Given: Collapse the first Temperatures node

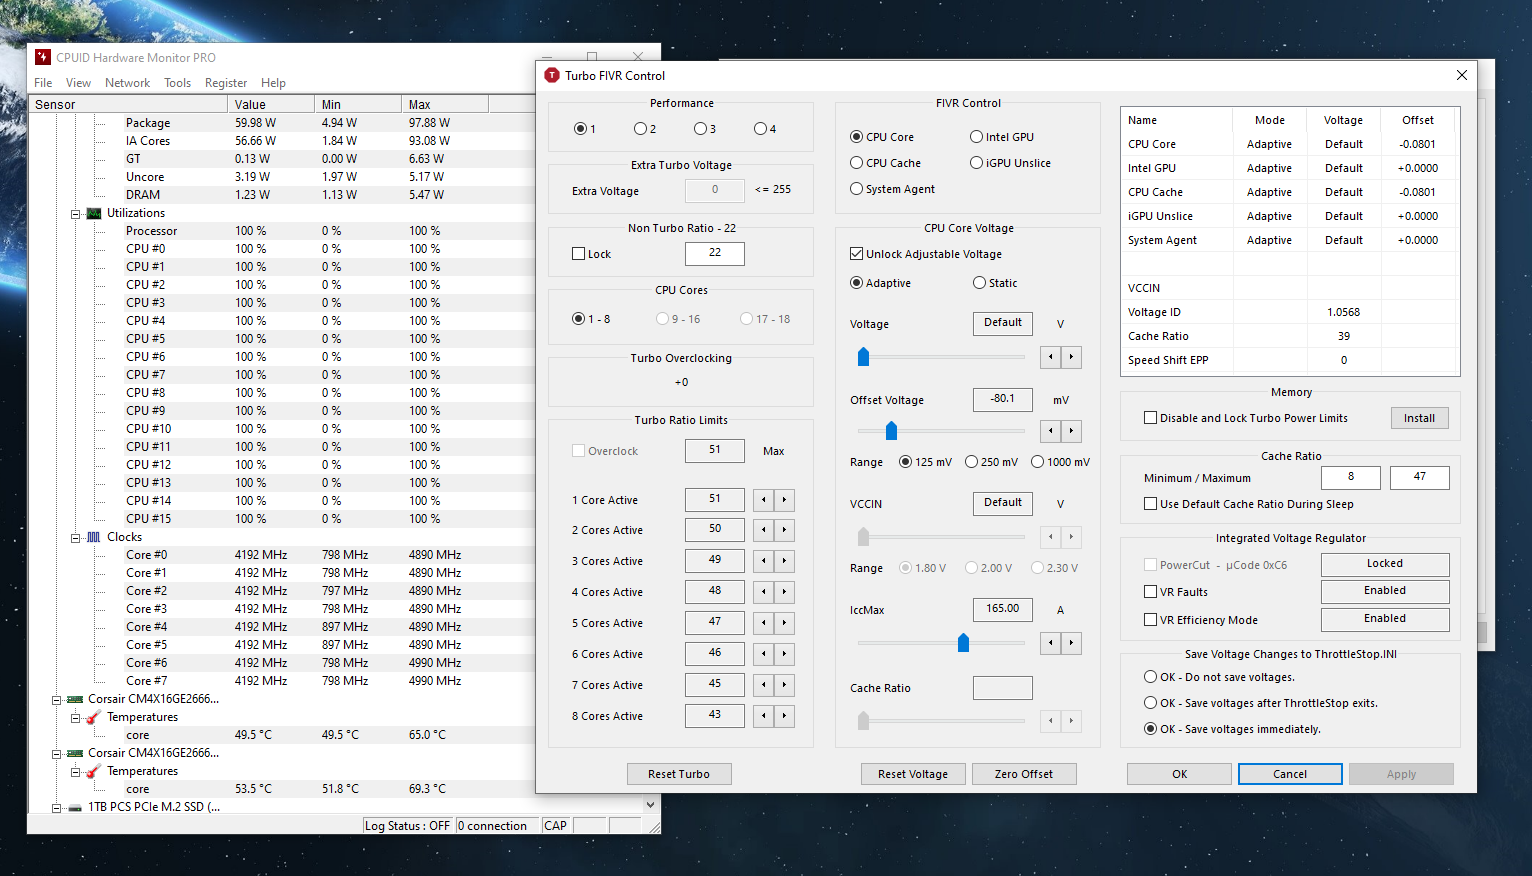Looking at the screenshot, I should click(75, 717).
